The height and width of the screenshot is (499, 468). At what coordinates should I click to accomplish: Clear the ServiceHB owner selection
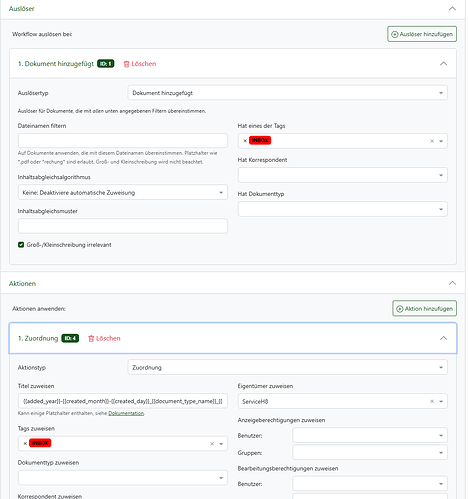[432, 401]
